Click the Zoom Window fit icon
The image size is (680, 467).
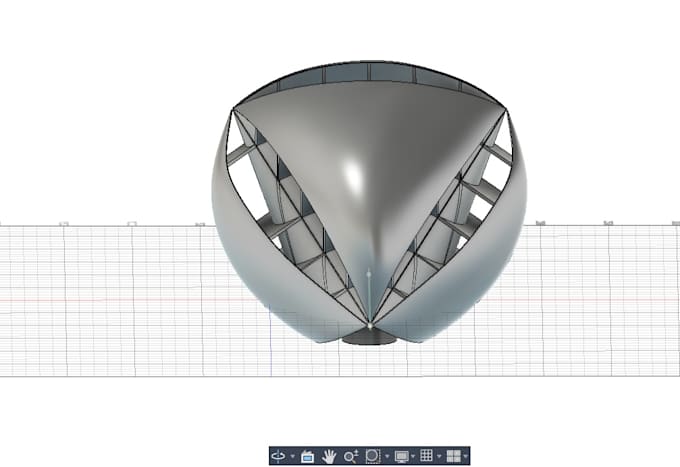coord(373,456)
